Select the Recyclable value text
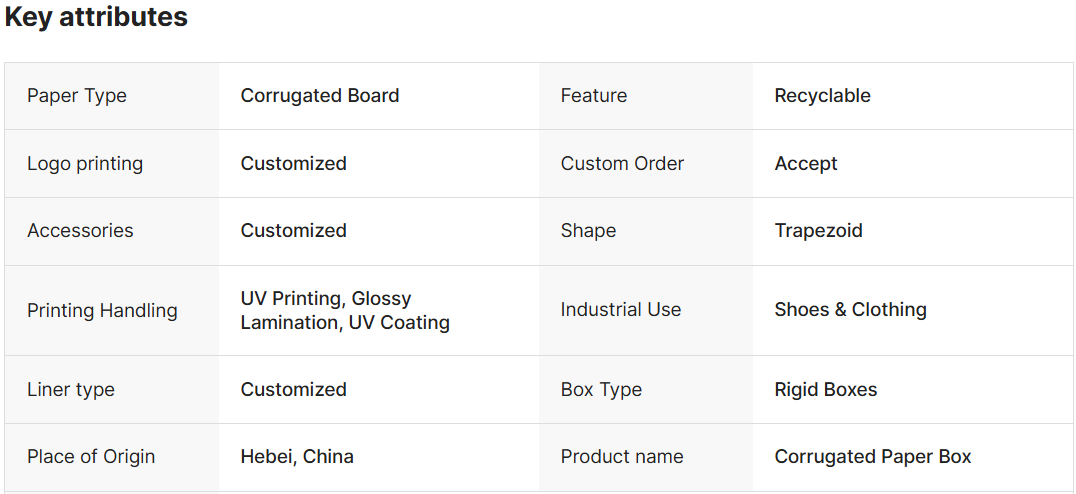The width and height of the screenshot is (1076, 494). [x=822, y=96]
